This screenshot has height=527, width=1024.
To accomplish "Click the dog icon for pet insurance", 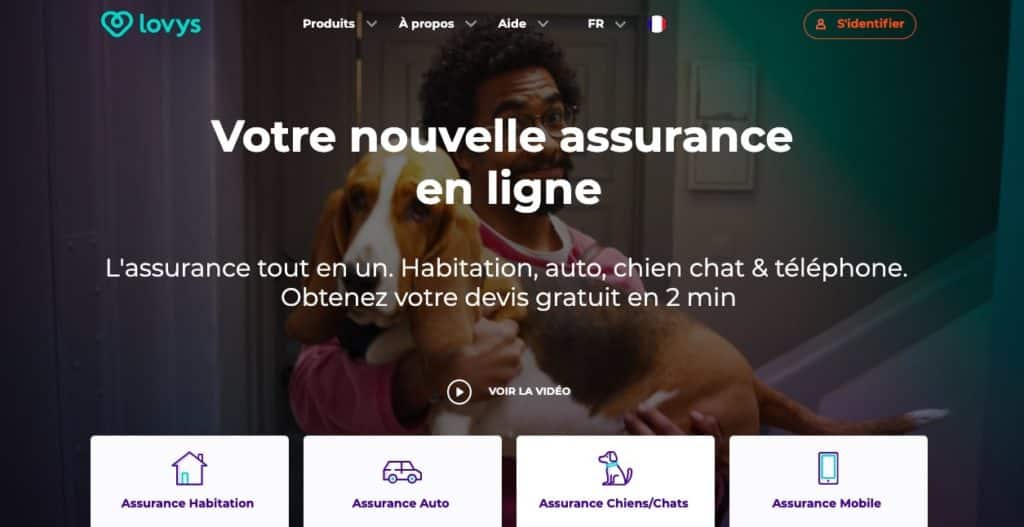I will 615,468.
